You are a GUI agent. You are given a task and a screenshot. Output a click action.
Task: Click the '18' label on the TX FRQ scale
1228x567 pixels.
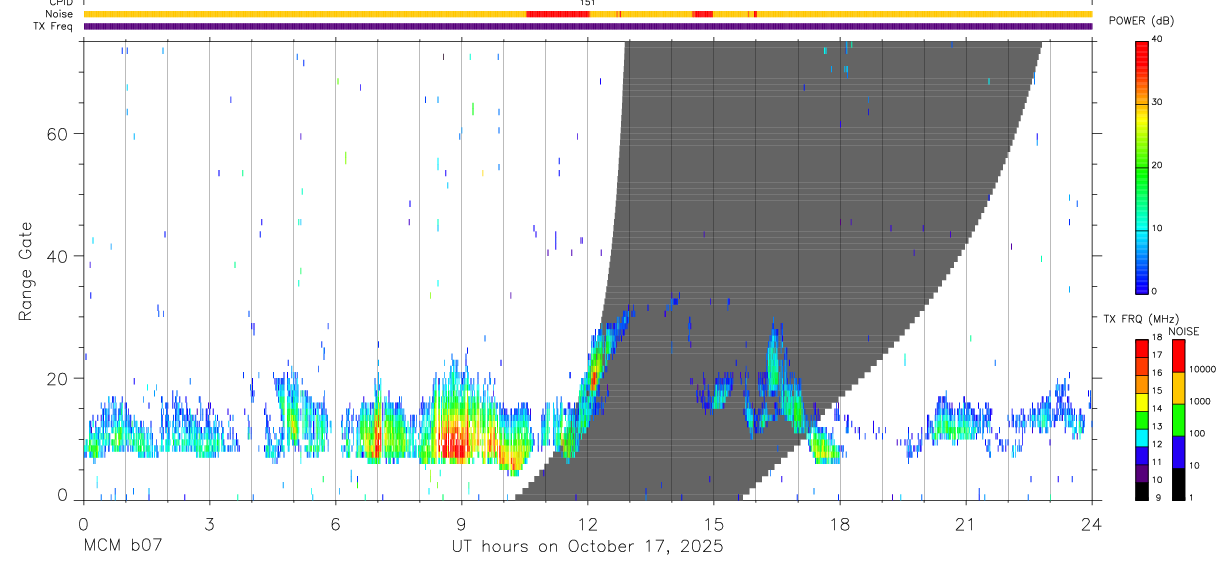click(1157, 338)
